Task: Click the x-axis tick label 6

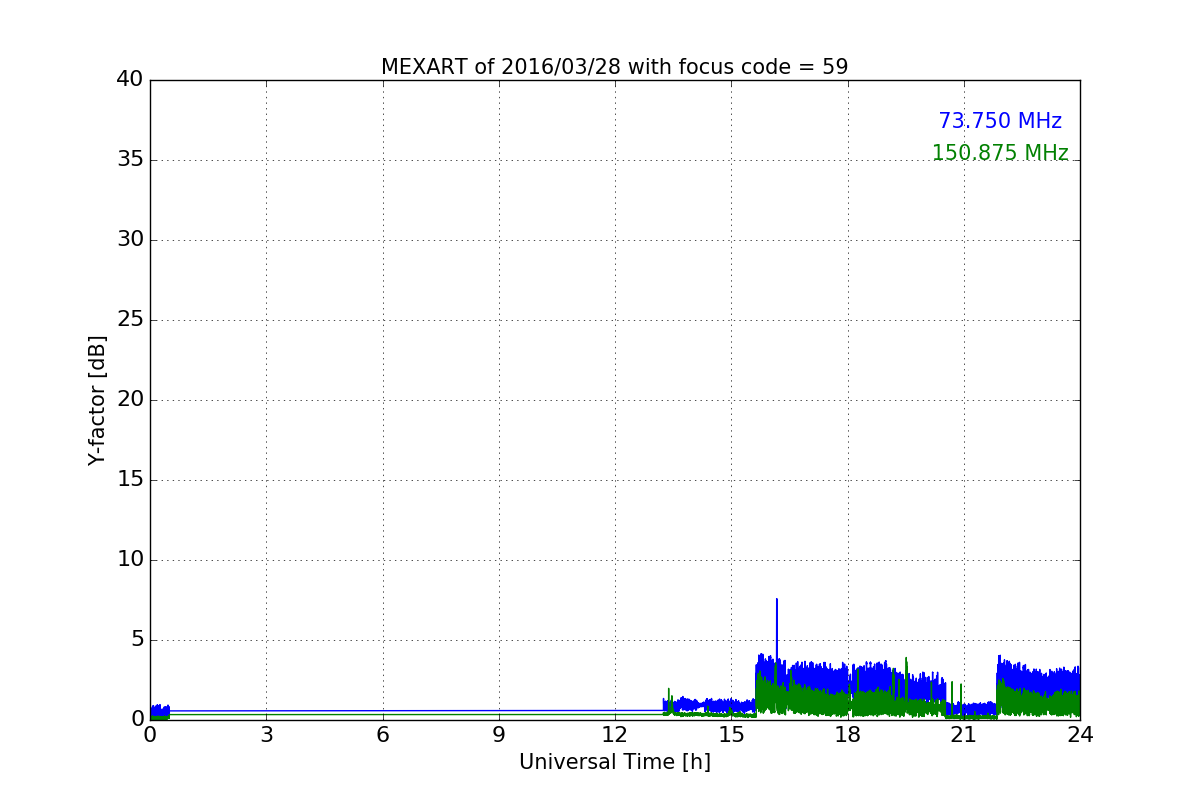Action: coord(383,735)
